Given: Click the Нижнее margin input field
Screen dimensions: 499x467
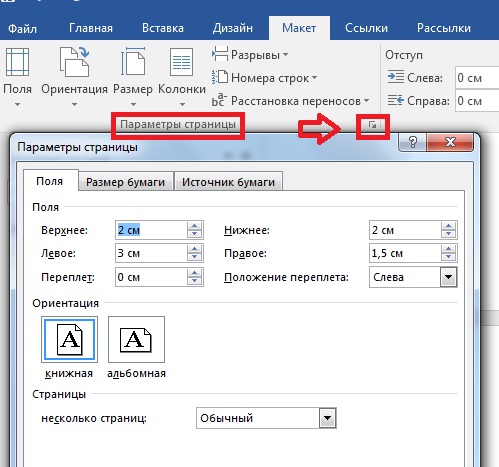Looking at the screenshot, I should coord(405,230).
